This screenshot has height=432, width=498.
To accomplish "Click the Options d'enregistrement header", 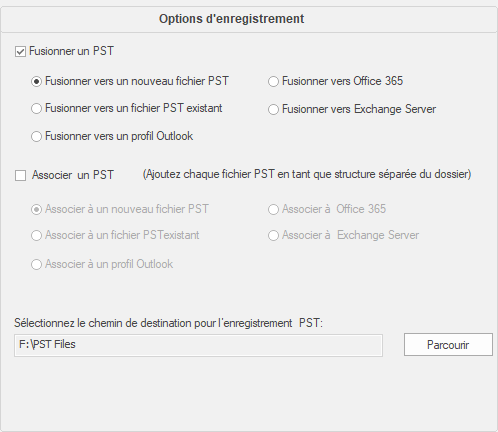I will pos(231,19).
